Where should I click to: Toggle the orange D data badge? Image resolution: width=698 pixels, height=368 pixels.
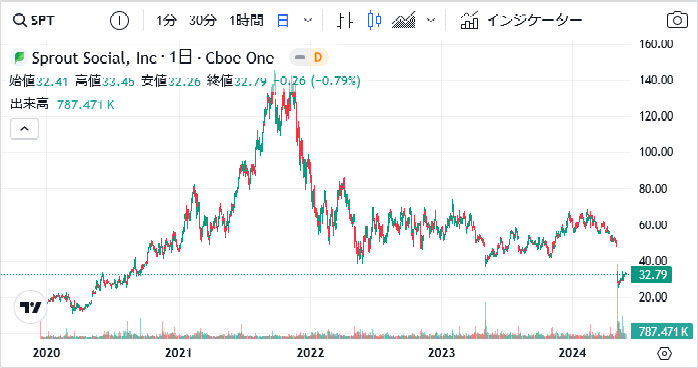pyautogui.click(x=318, y=57)
